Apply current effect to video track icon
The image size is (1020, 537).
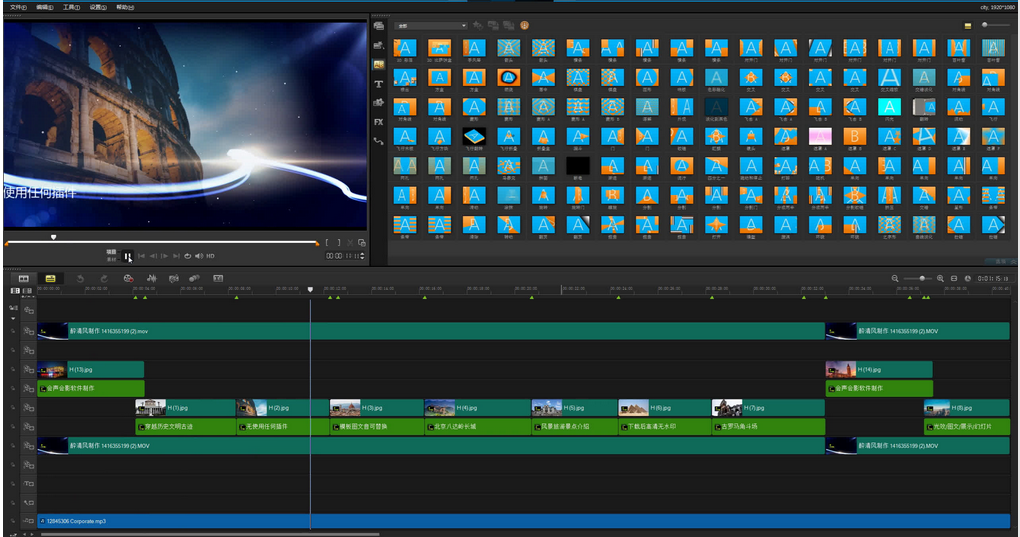pos(493,25)
